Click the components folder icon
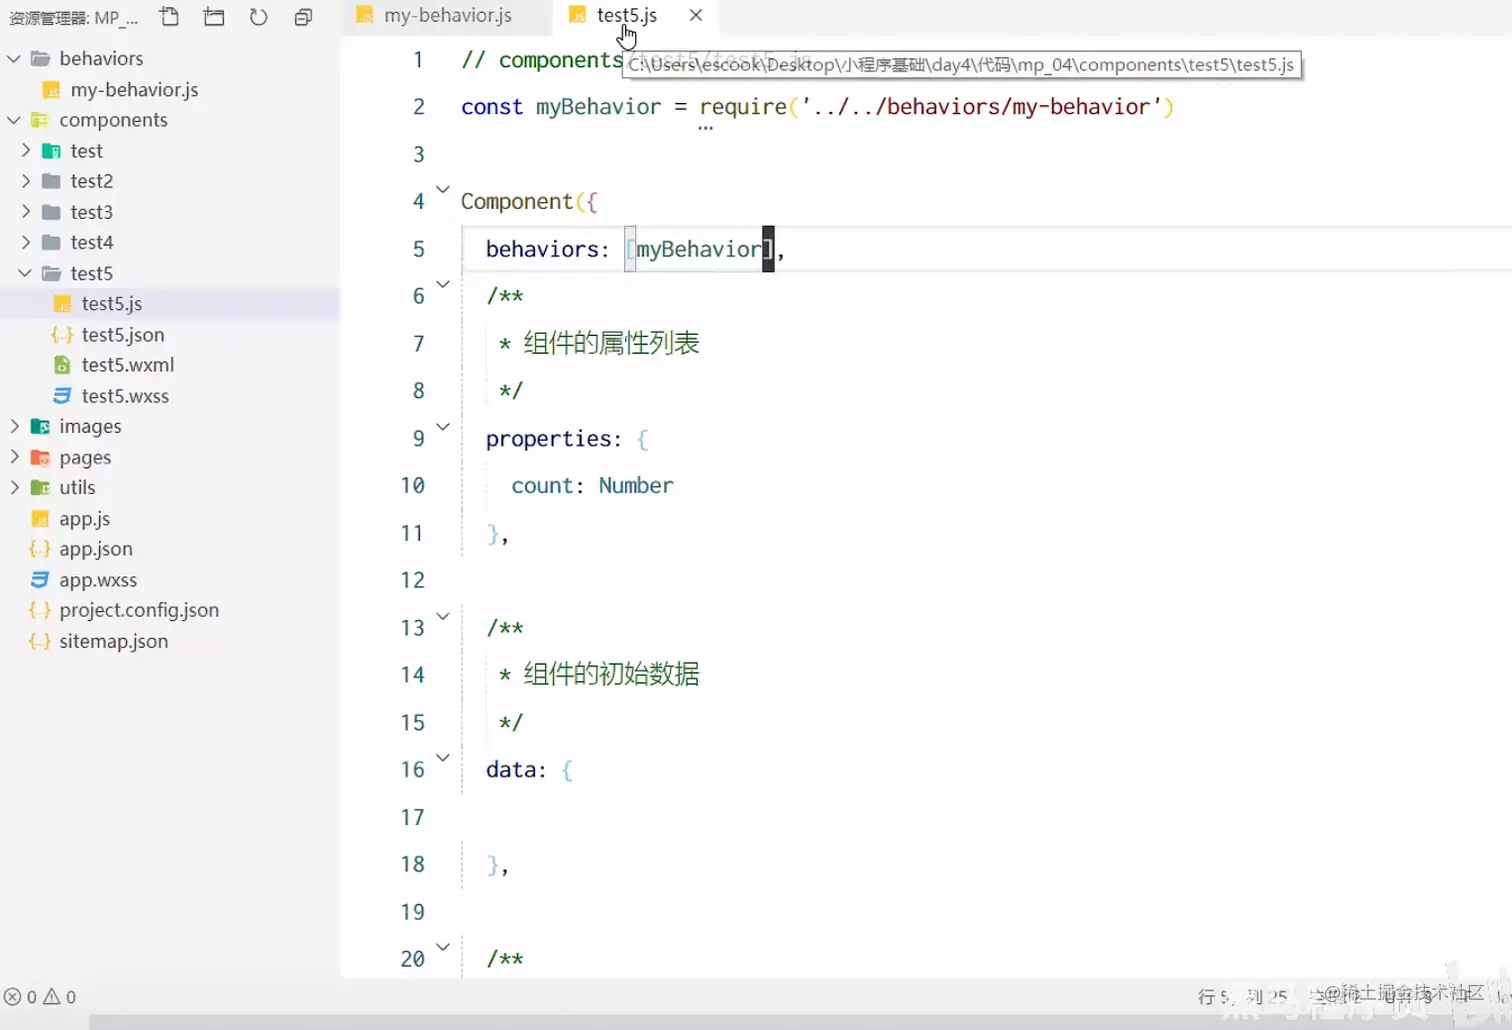 tap(40, 120)
